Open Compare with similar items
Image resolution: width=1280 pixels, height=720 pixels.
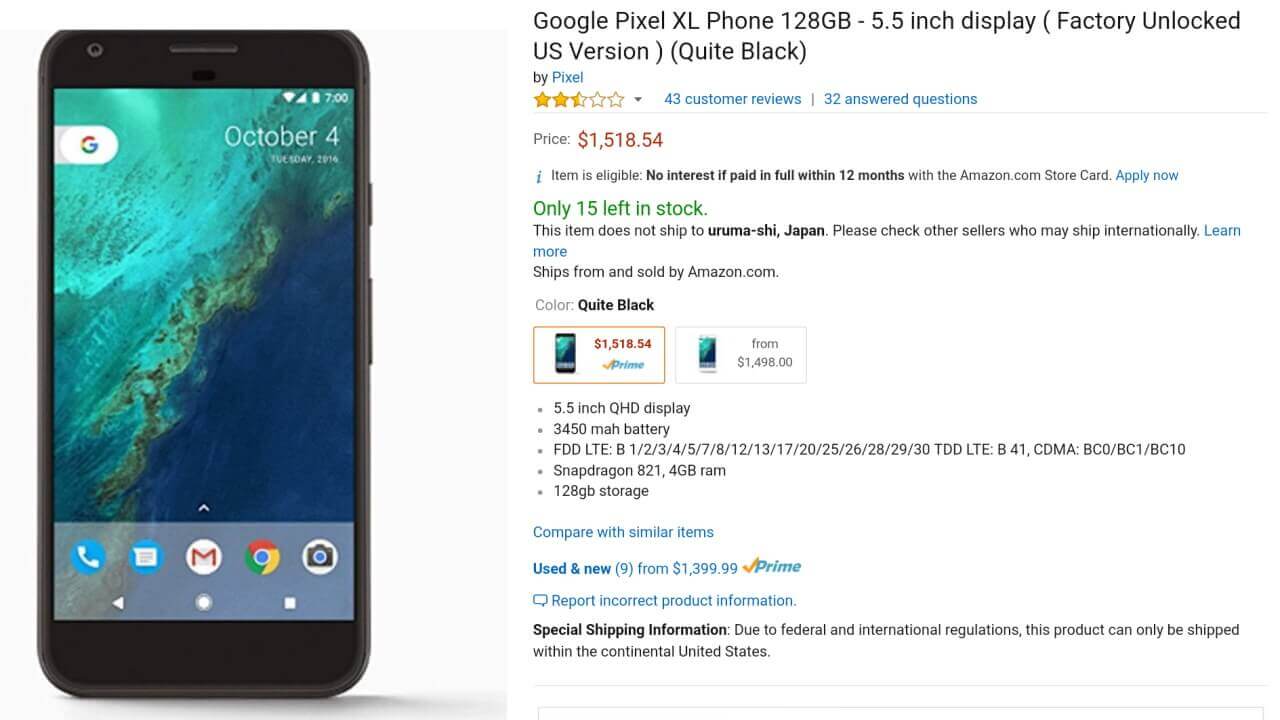[623, 532]
